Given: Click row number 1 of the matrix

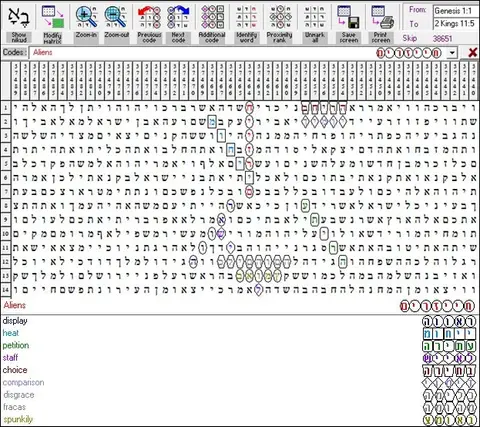Looking at the screenshot, I should click(6, 108).
